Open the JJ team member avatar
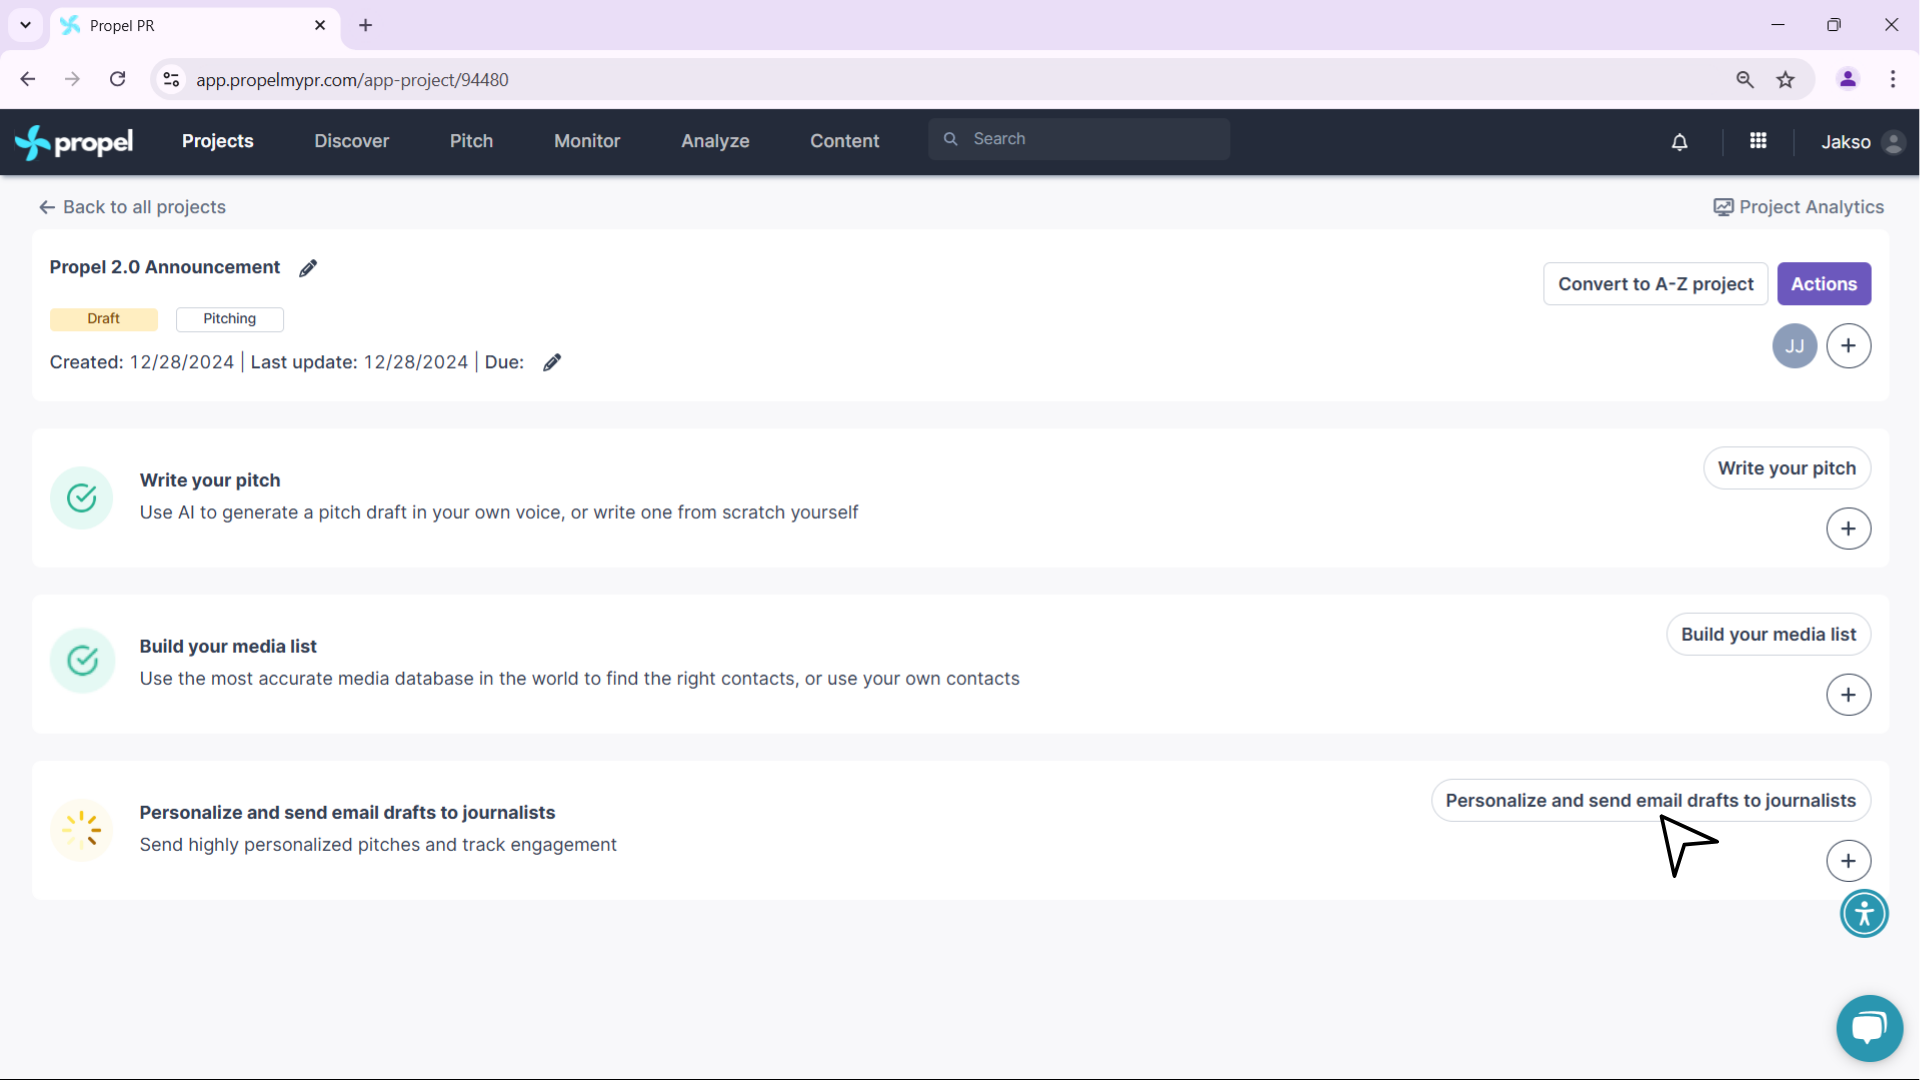The height and width of the screenshot is (1080, 1920). point(1795,346)
